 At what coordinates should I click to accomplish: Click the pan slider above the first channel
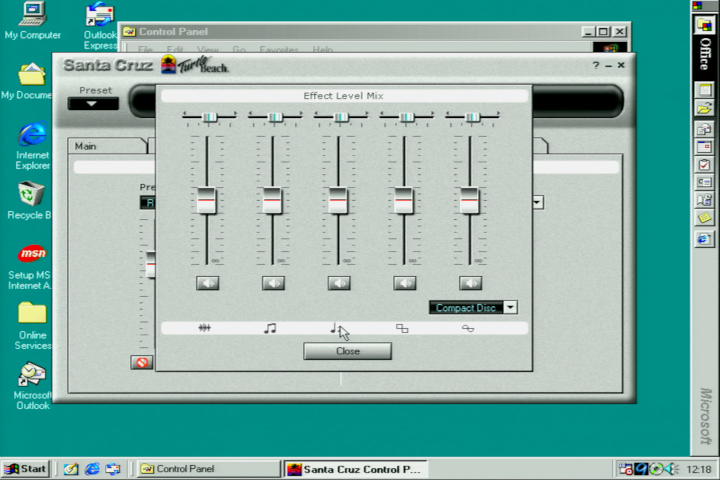coord(209,117)
